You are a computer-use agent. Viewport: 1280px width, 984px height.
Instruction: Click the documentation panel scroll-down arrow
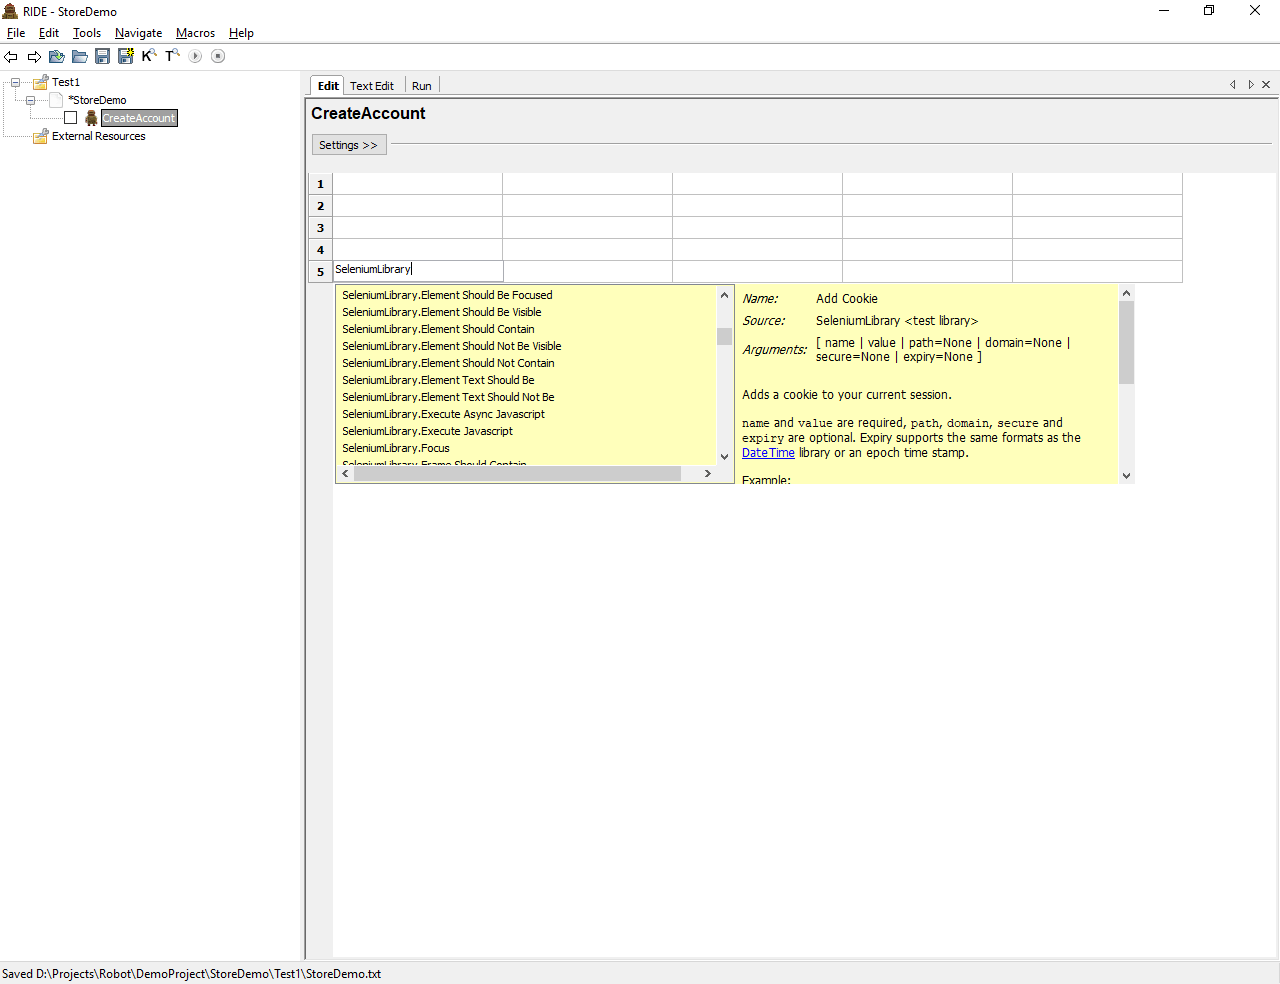click(x=1127, y=476)
